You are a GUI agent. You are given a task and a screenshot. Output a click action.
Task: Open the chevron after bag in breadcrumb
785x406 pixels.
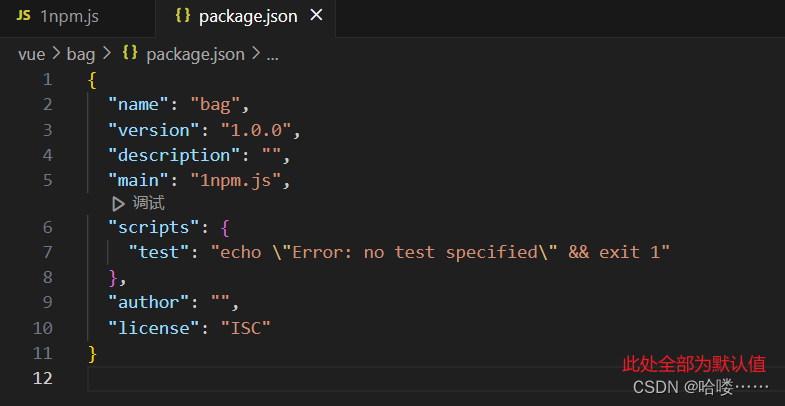click(106, 54)
